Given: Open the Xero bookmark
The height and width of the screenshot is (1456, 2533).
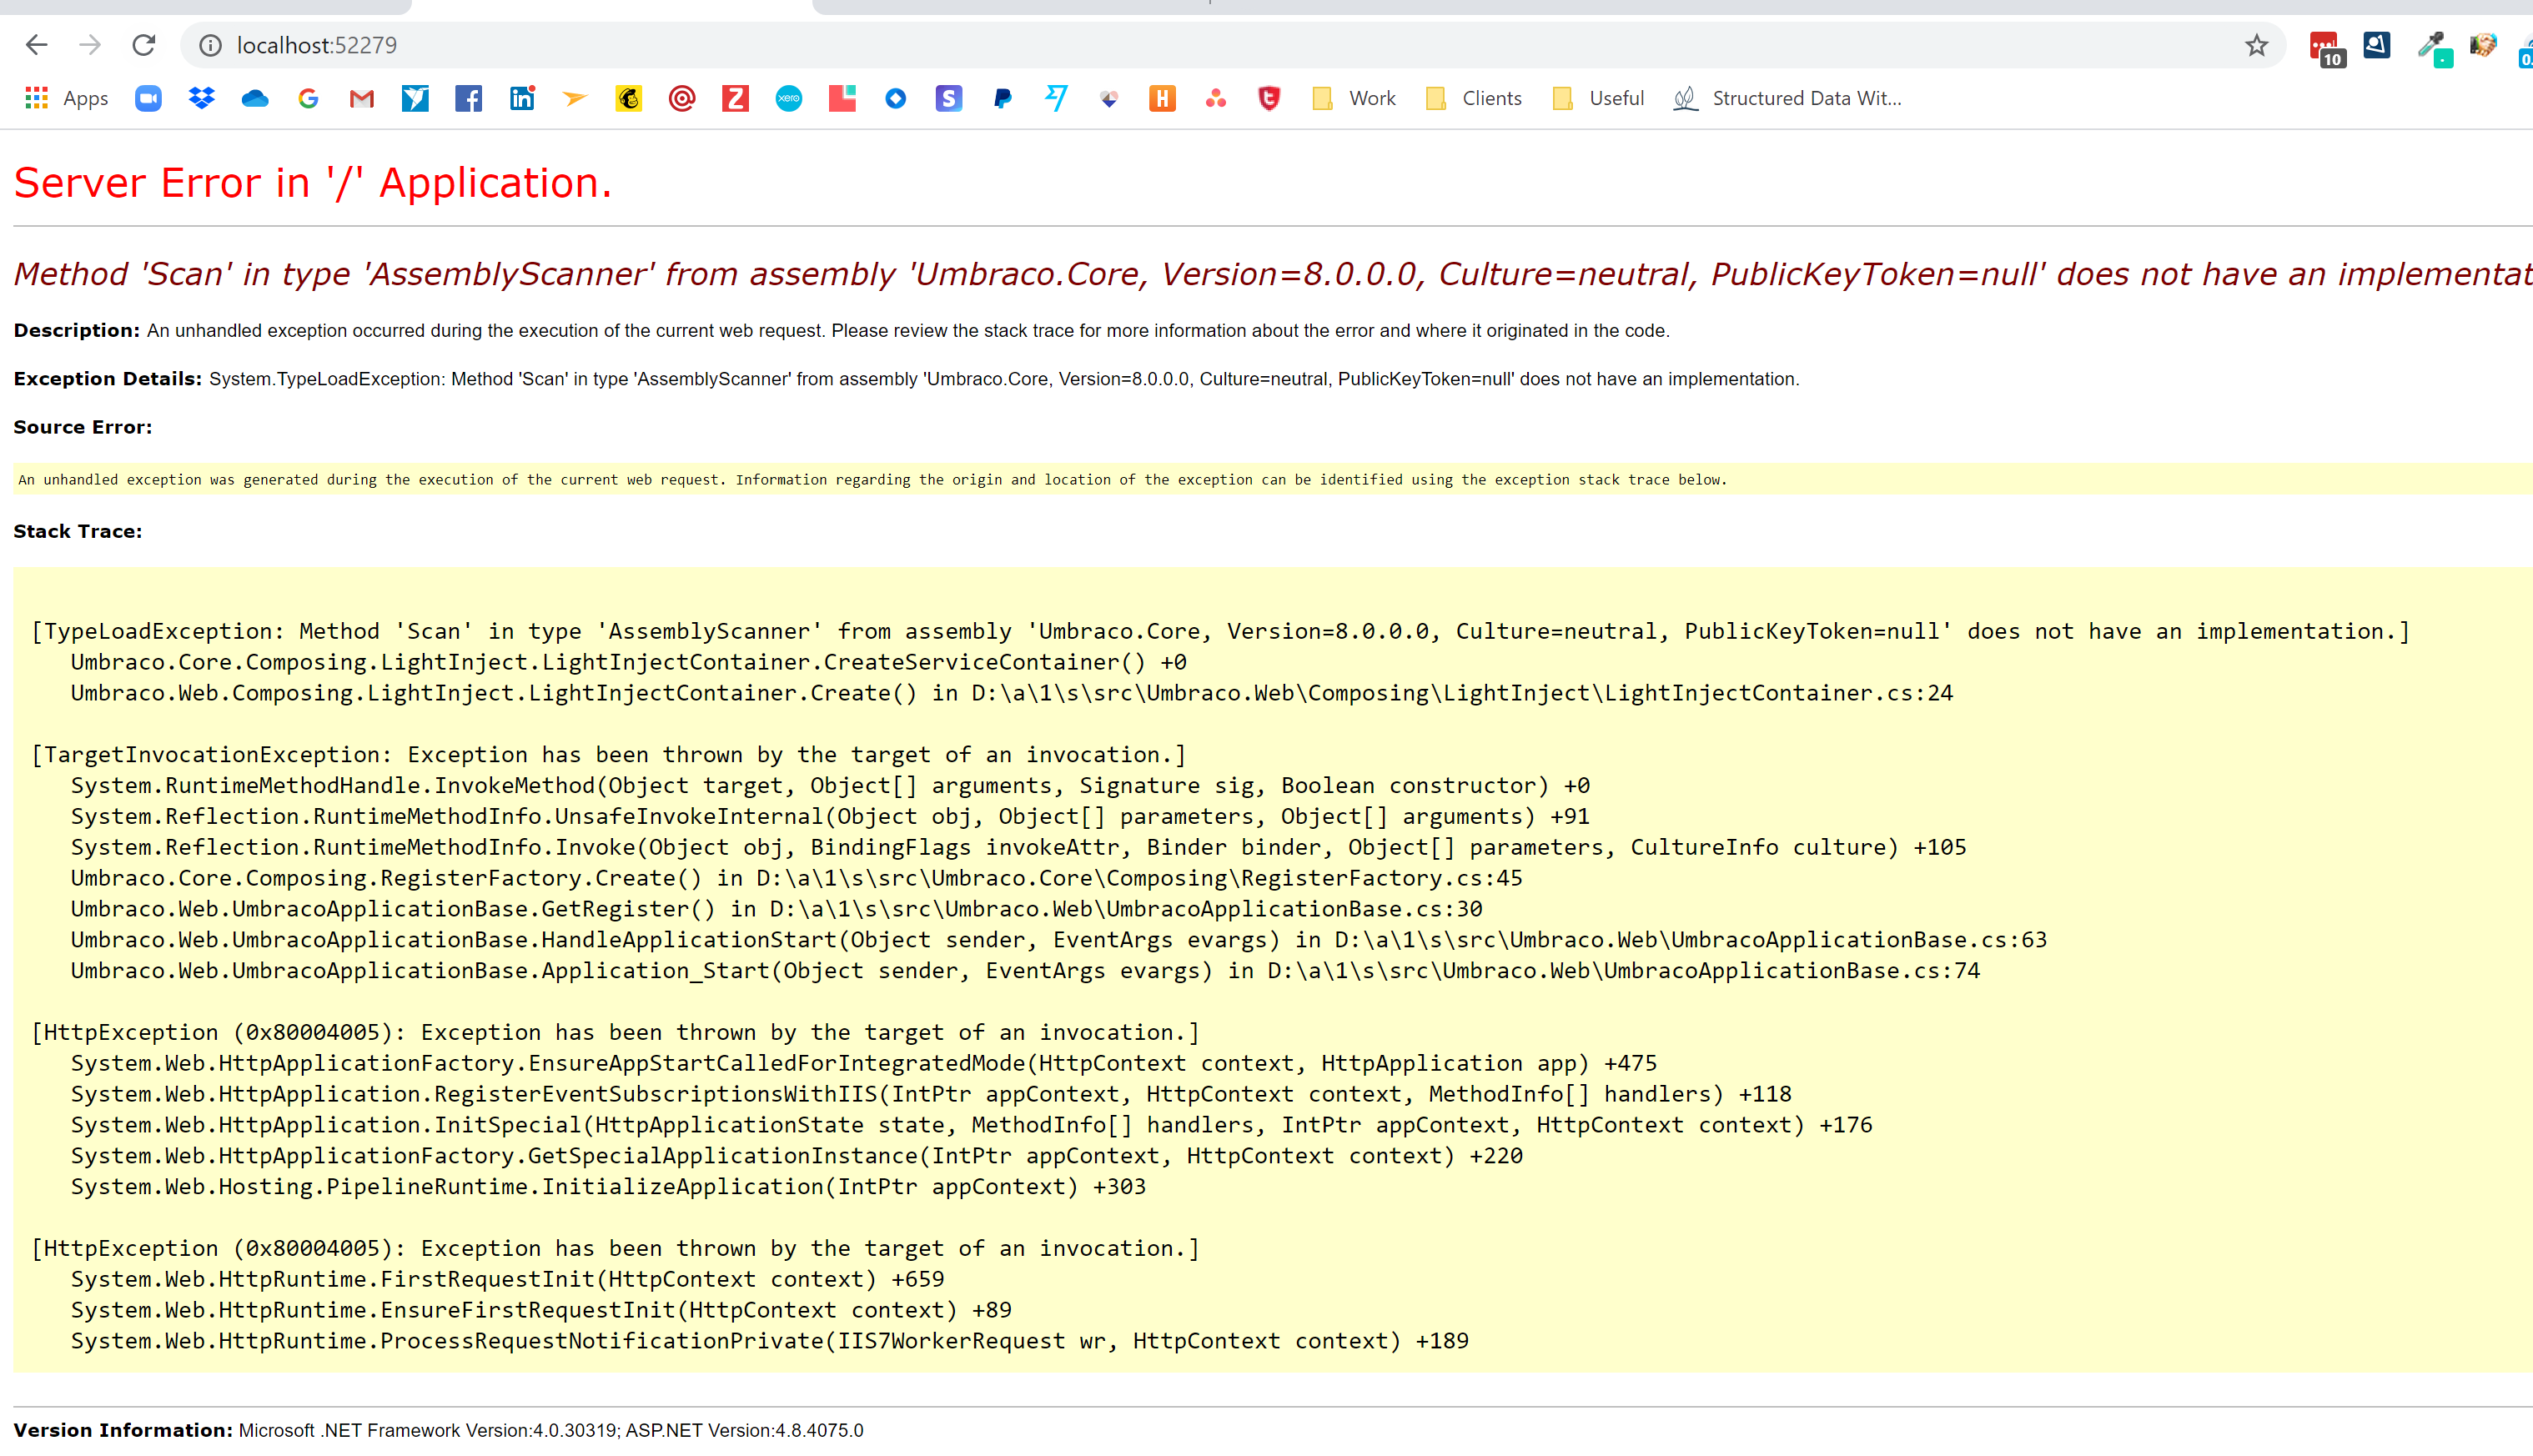Looking at the screenshot, I should pyautogui.click(x=789, y=98).
